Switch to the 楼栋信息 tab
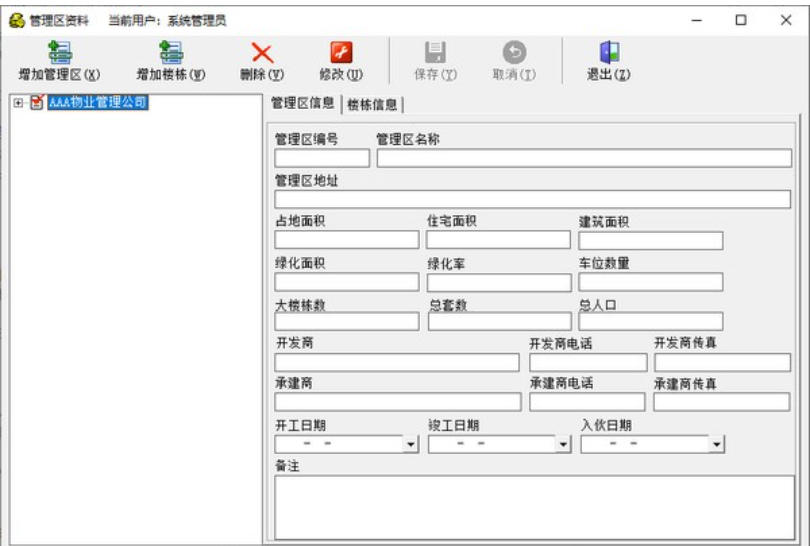810x546 pixels. pos(372,104)
